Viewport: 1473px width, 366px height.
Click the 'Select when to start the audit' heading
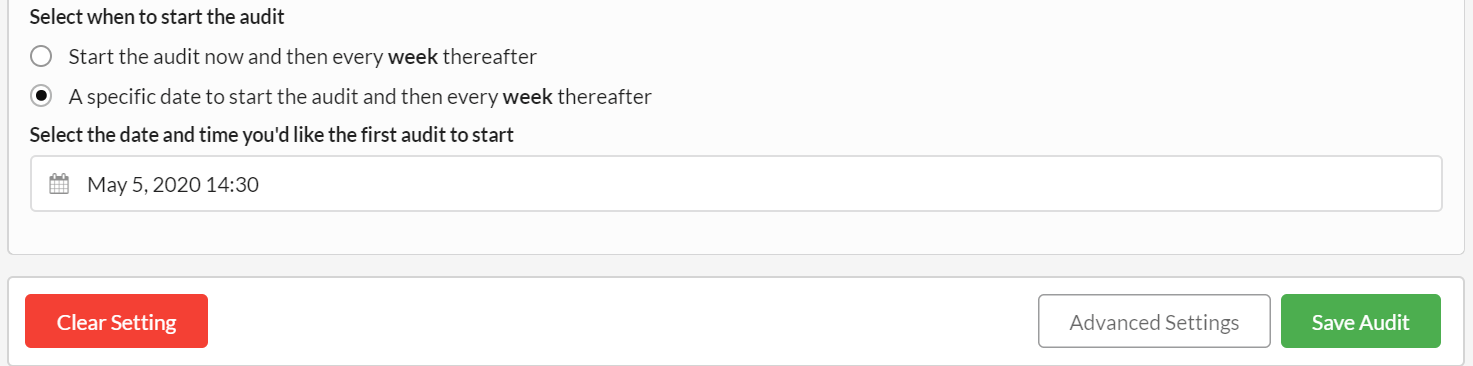(156, 17)
